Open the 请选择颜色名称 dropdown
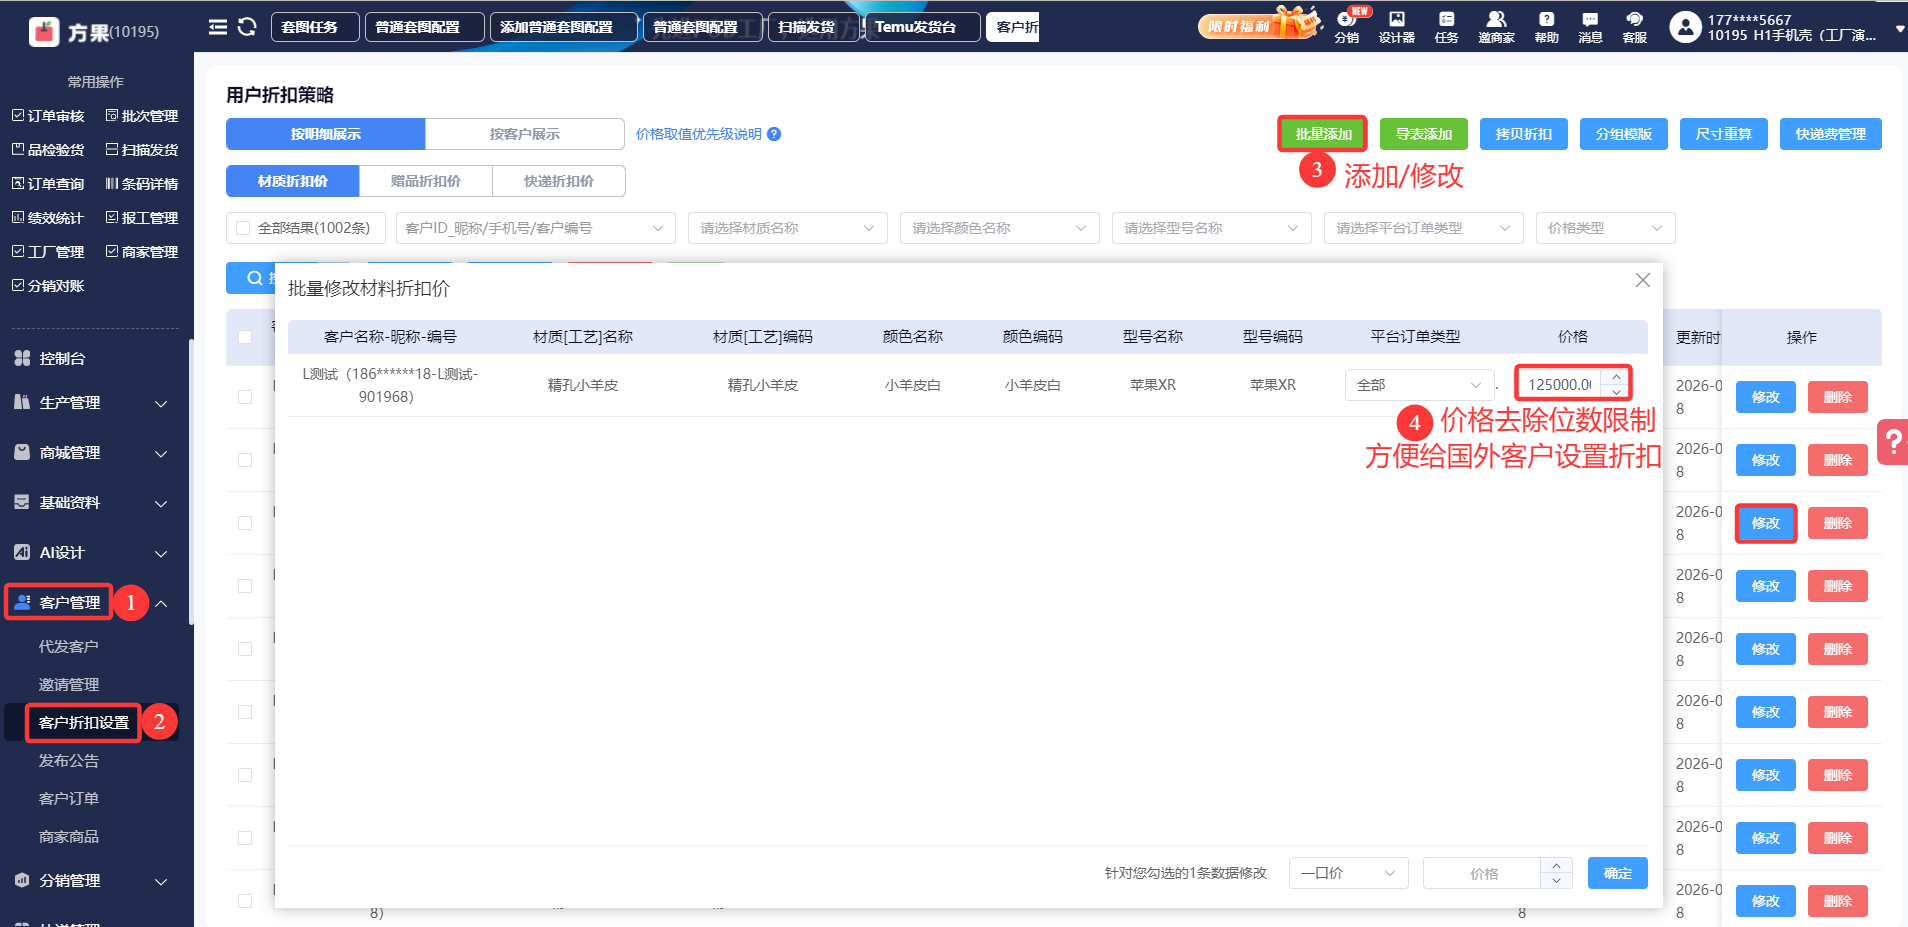Image resolution: width=1908 pixels, height=927 pixels. 1000,228
